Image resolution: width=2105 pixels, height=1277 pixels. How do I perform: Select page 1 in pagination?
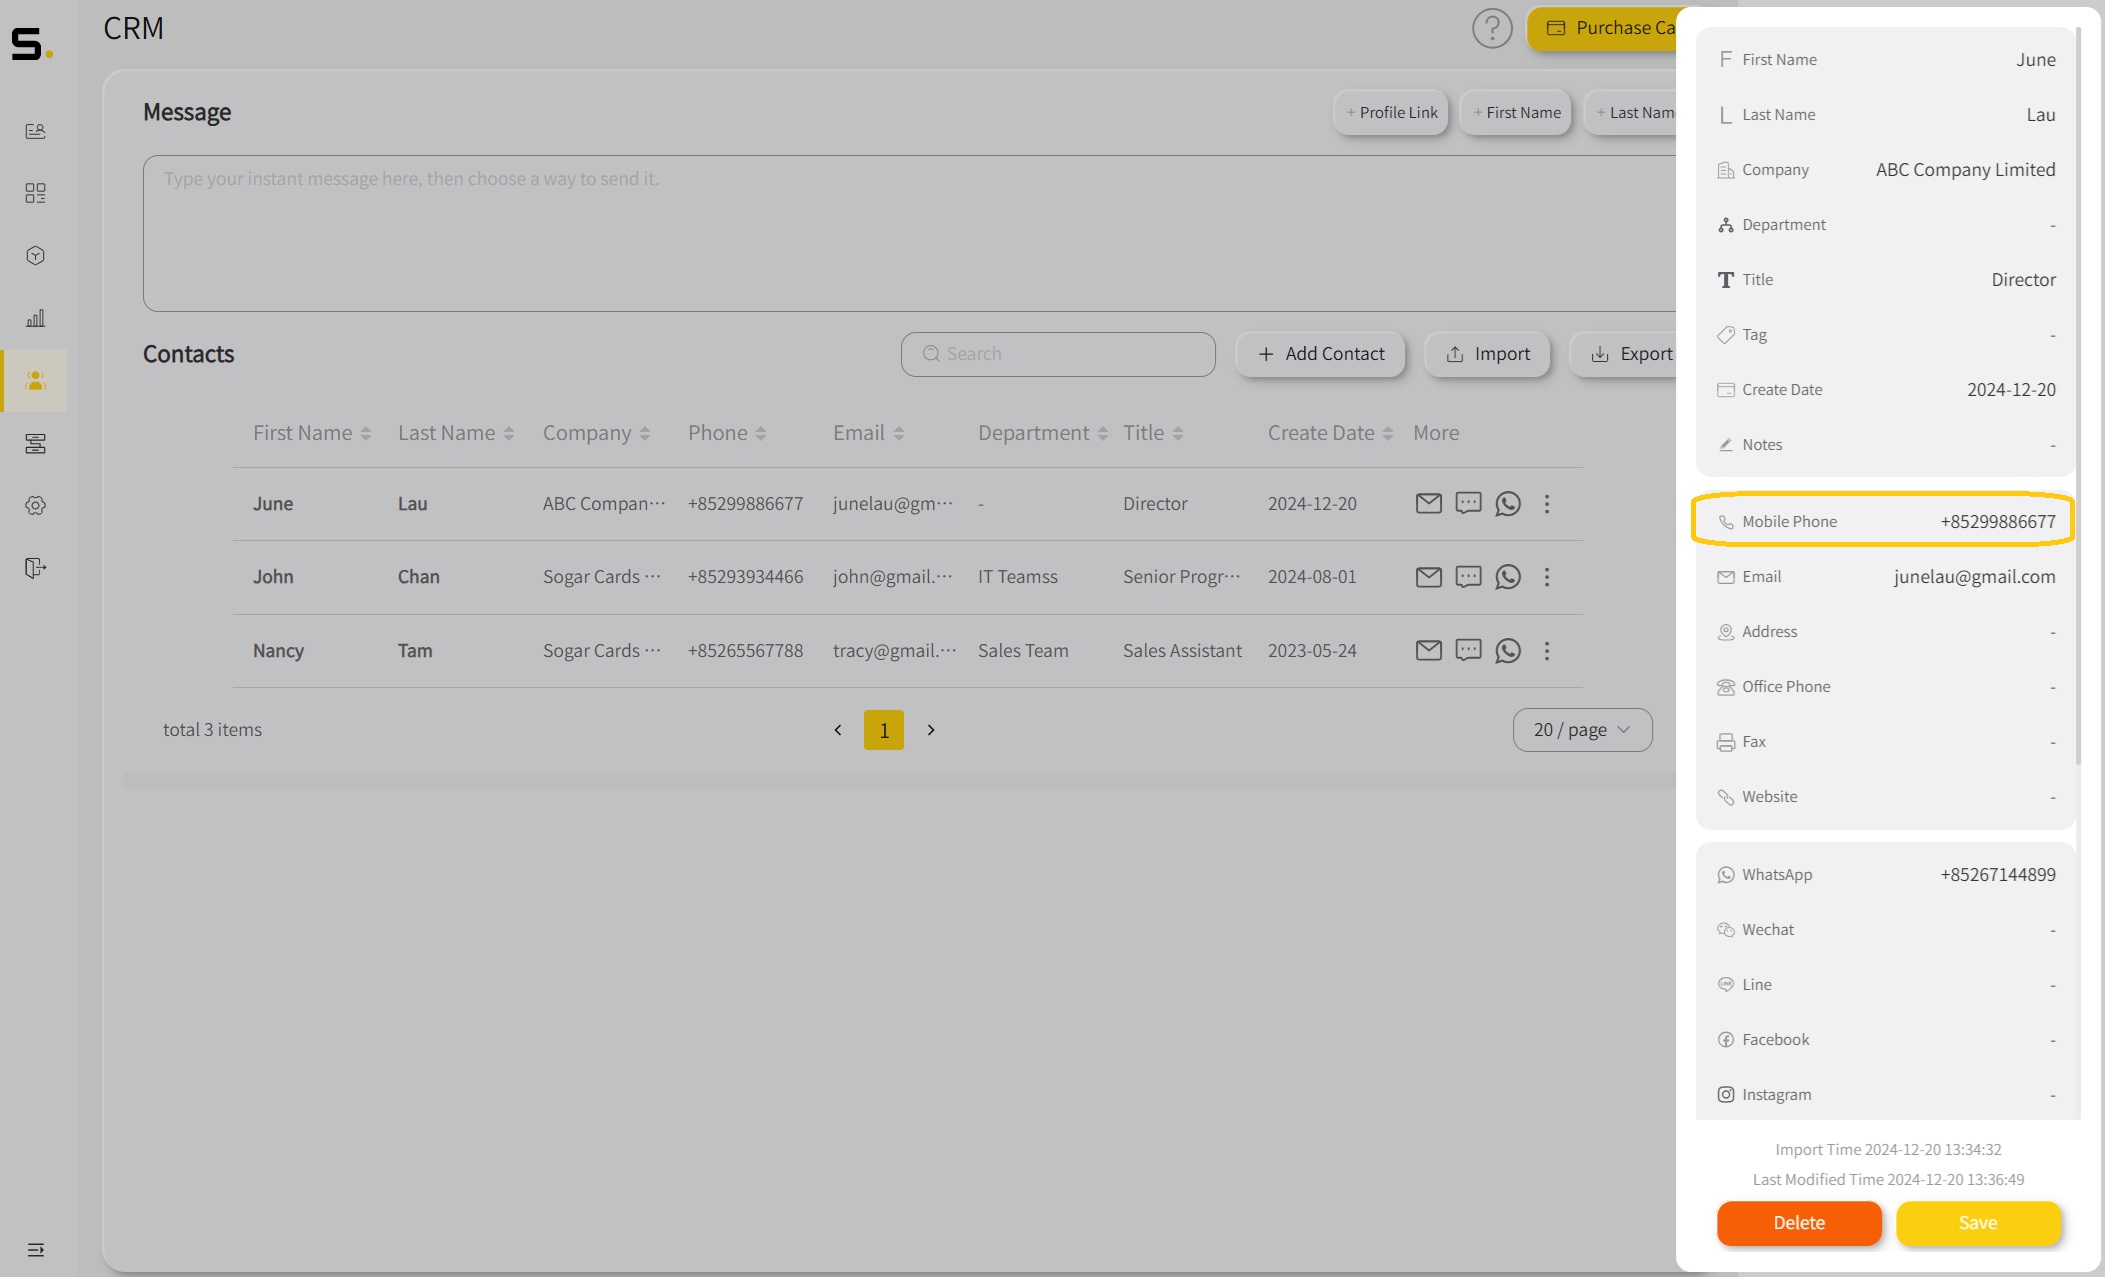click(x=884, y=730)
